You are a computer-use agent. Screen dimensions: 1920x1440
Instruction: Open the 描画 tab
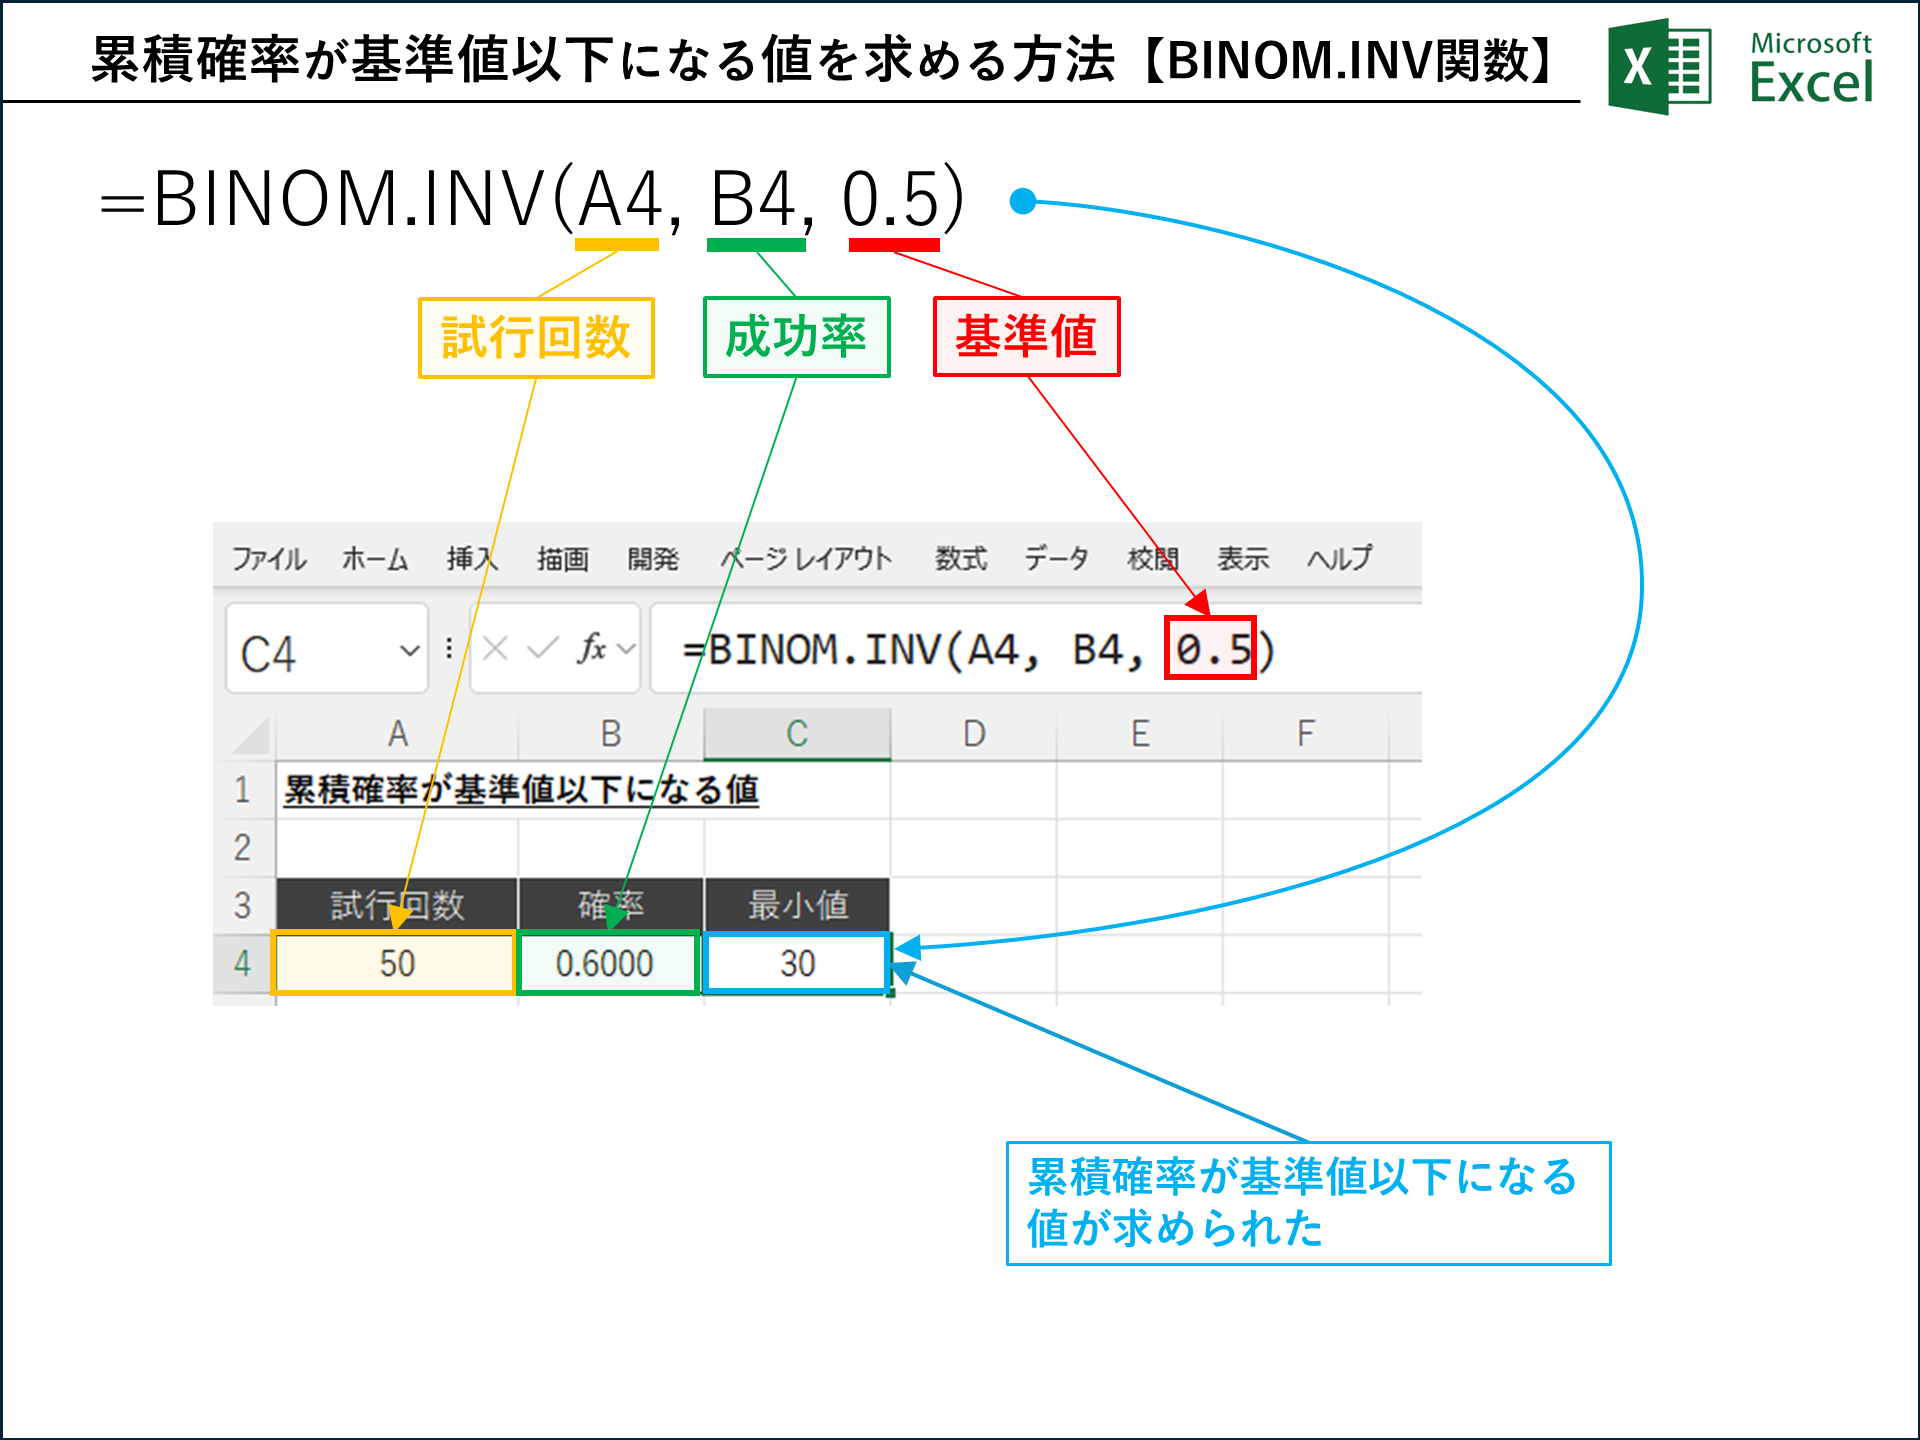pyautogui.click(x=562, y=560)
